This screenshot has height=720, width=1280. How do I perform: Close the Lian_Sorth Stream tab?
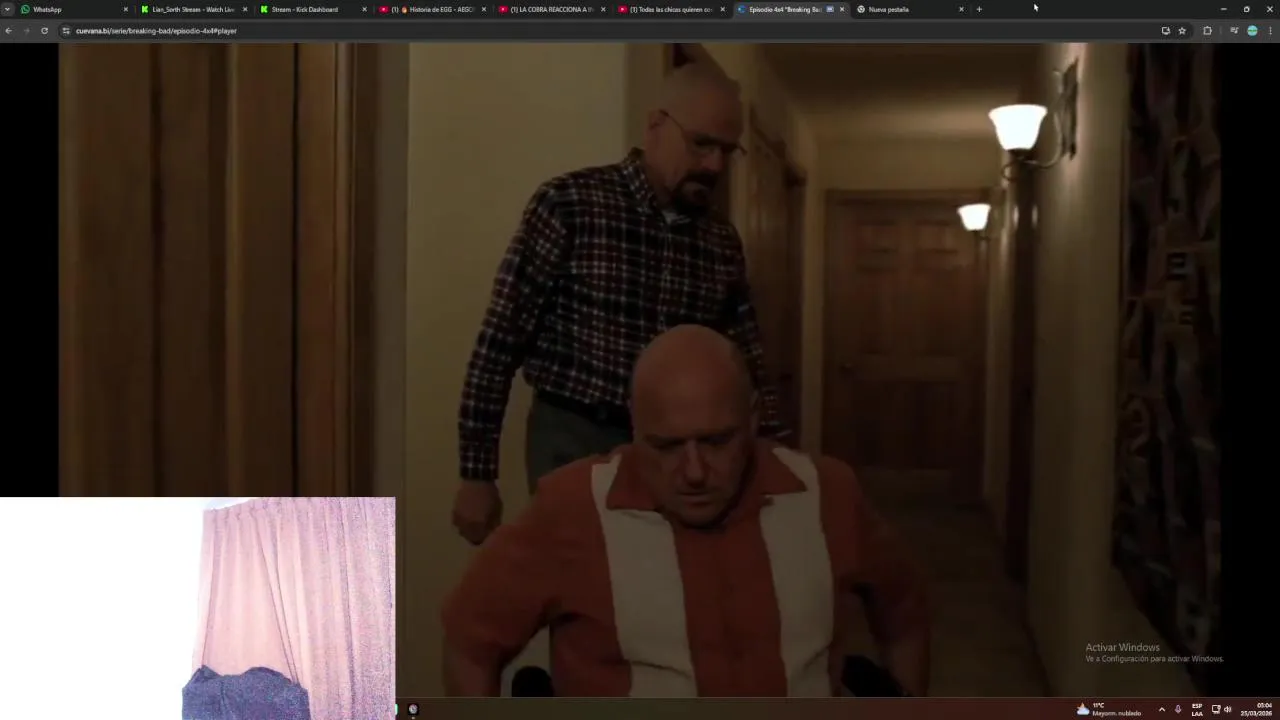pos(245,9)
